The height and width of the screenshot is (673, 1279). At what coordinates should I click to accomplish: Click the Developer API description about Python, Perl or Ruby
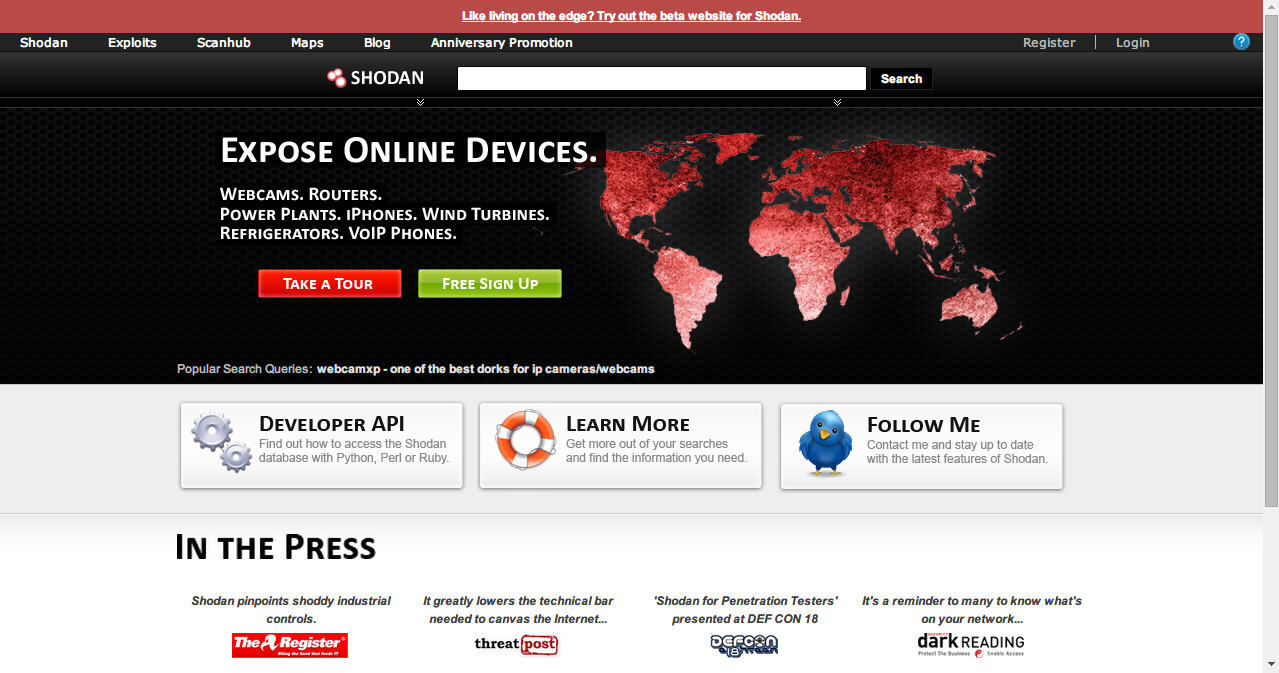354,451
